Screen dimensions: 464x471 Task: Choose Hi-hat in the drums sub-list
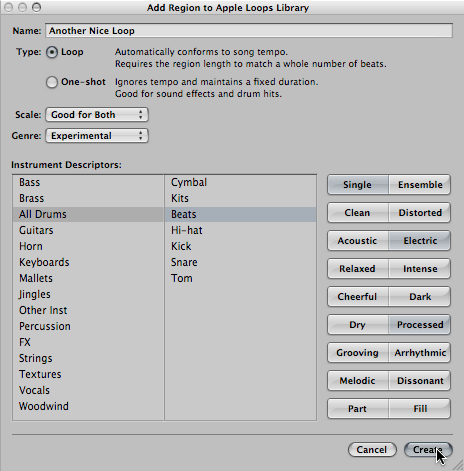point(240,230)
